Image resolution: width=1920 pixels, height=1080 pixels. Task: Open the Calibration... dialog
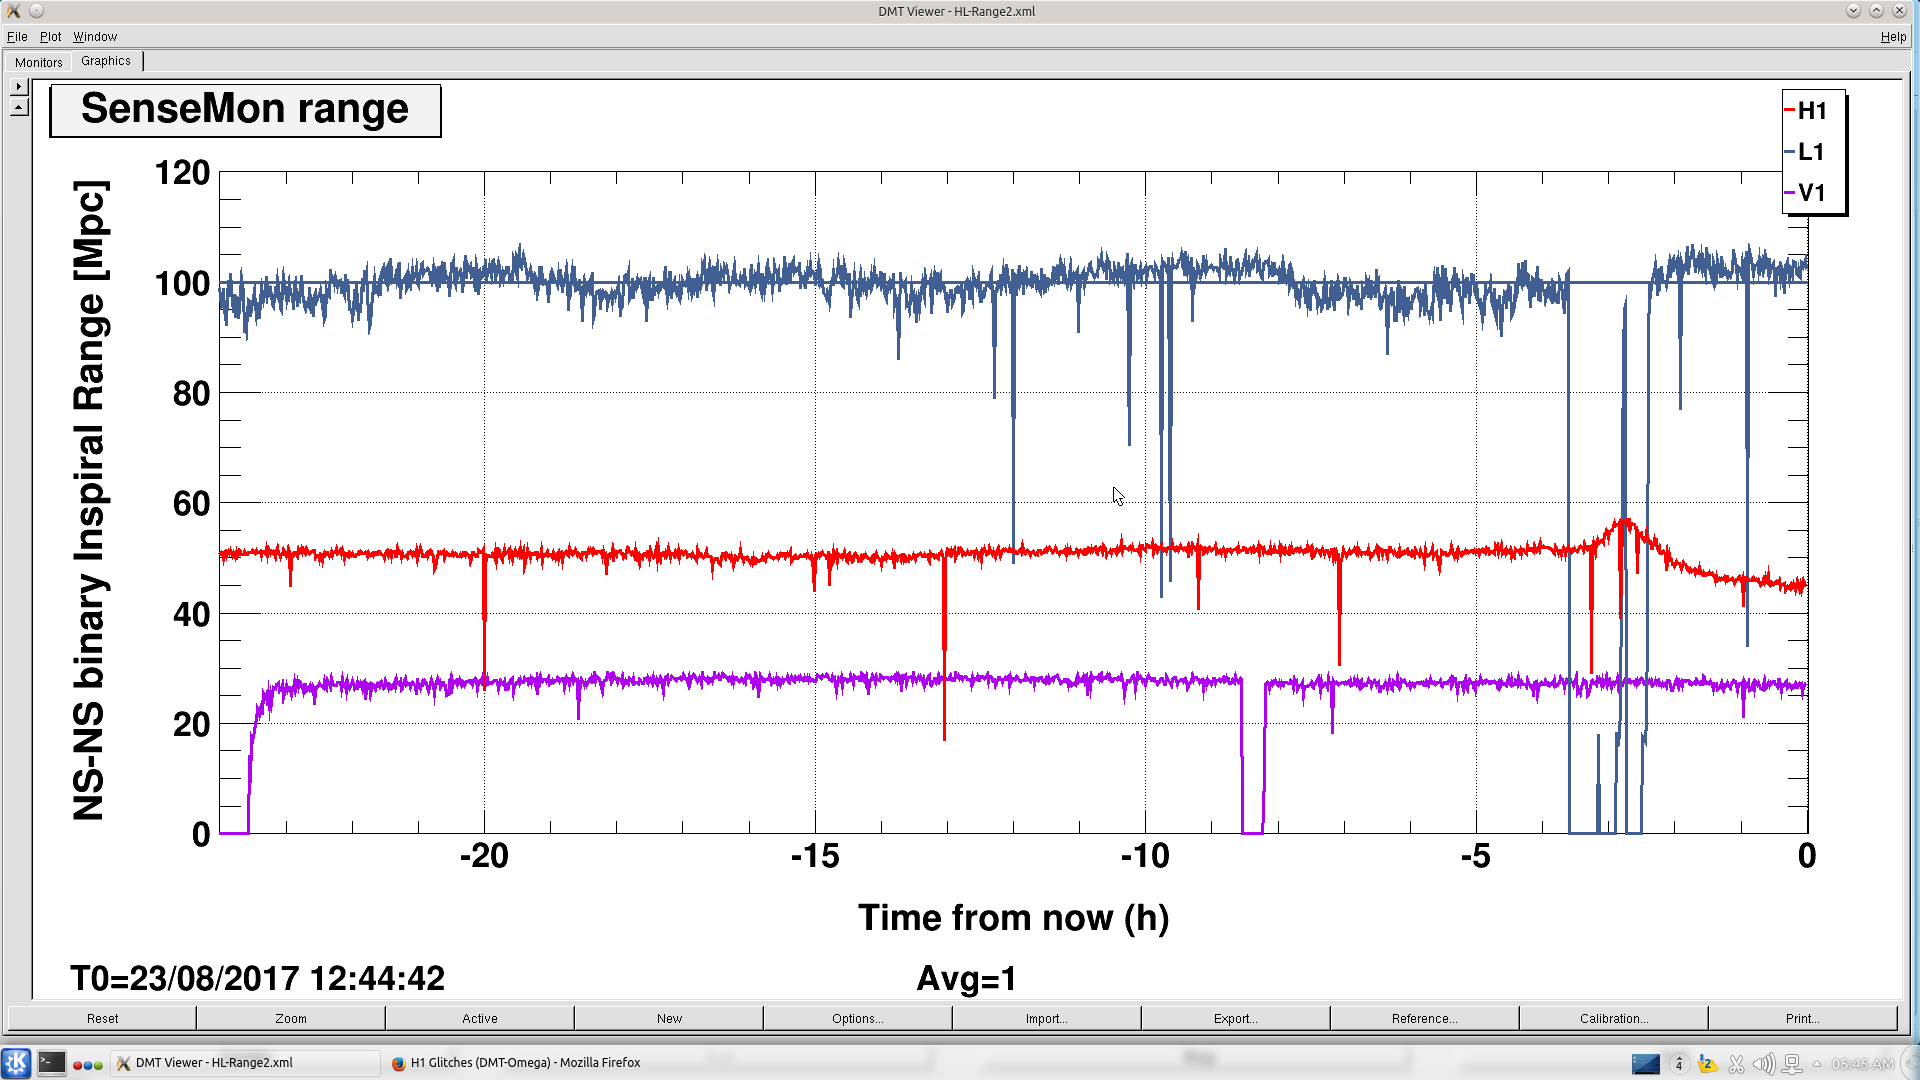[1614, 1018]
